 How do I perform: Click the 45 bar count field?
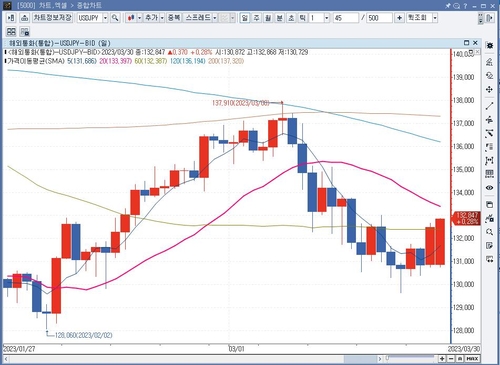[x=346, y=18]
